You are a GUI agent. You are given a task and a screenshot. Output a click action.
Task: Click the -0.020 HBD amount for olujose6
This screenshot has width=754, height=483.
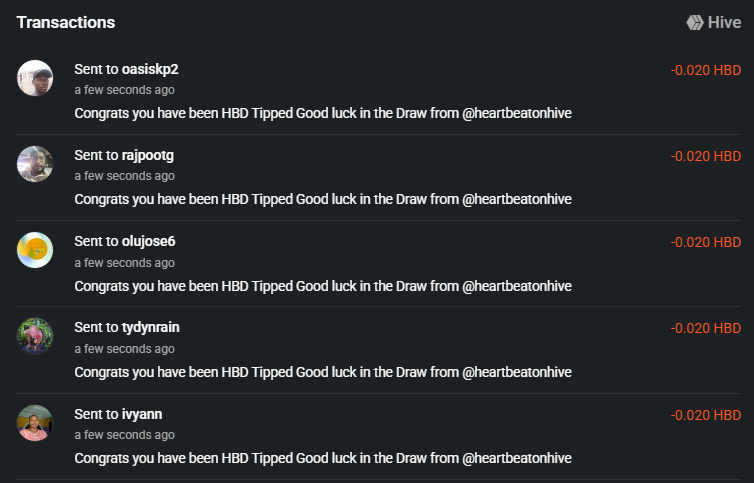(705, 242)
